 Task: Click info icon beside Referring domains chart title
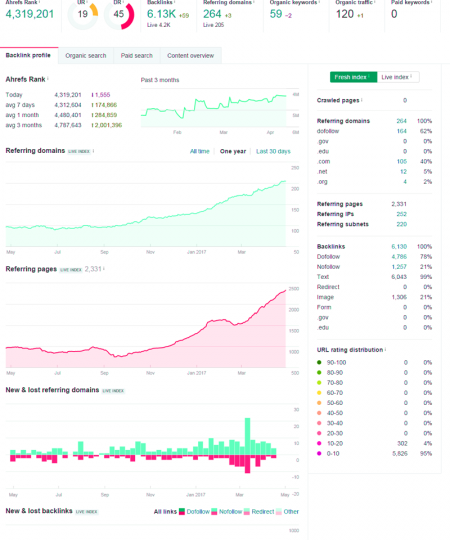93,151
